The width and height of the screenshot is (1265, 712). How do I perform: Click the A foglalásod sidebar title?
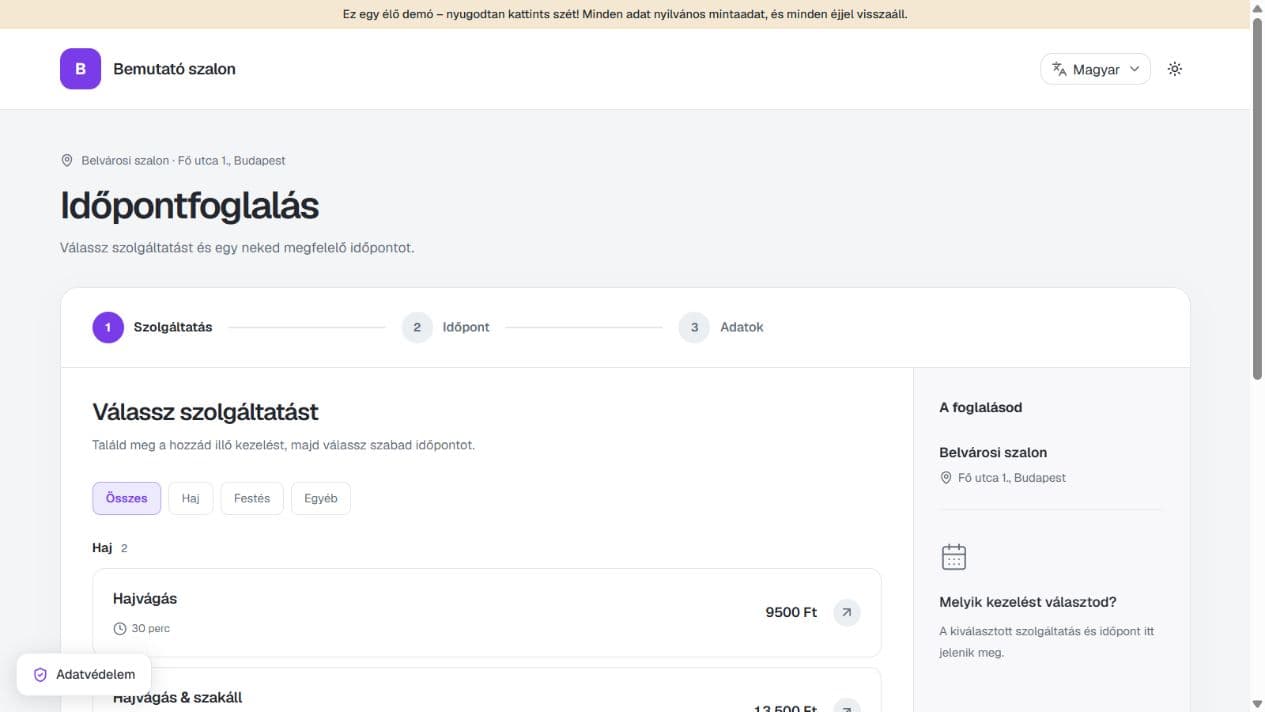981,407
